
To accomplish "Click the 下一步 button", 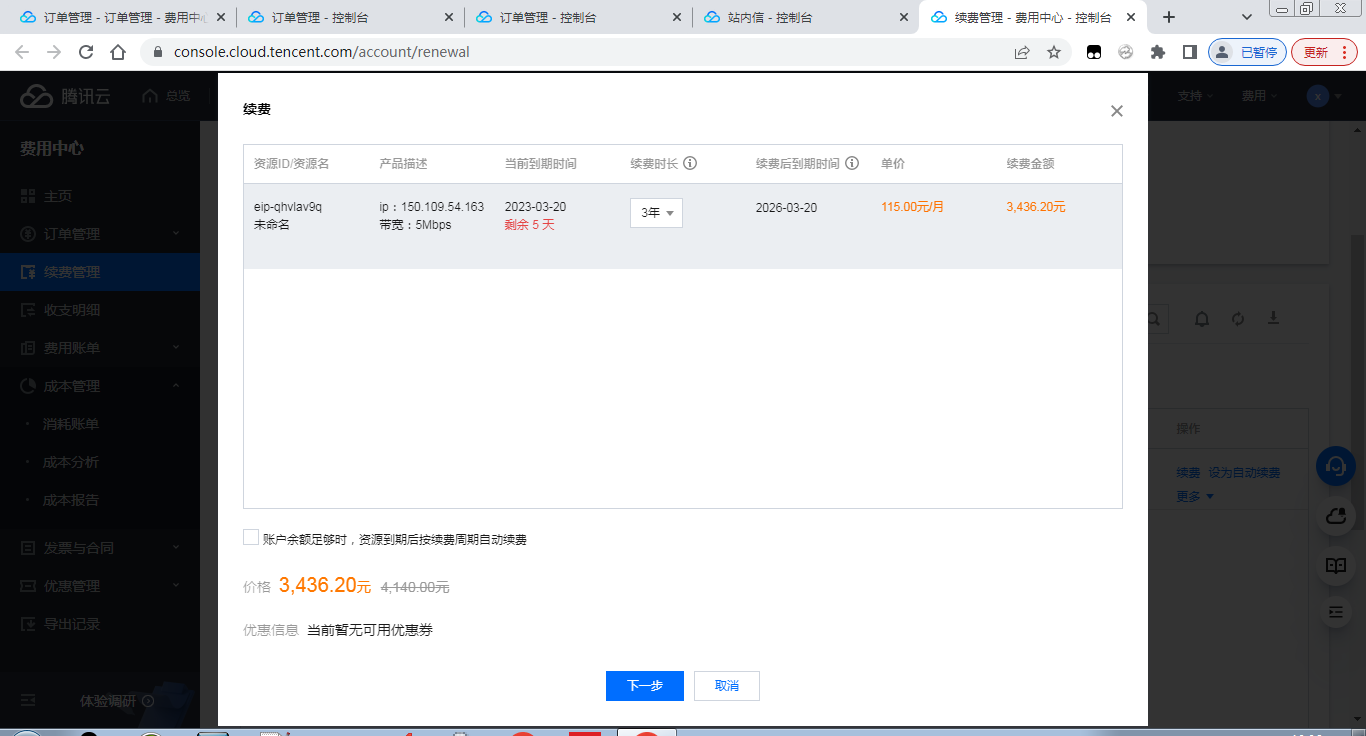I will coord(644,686).
